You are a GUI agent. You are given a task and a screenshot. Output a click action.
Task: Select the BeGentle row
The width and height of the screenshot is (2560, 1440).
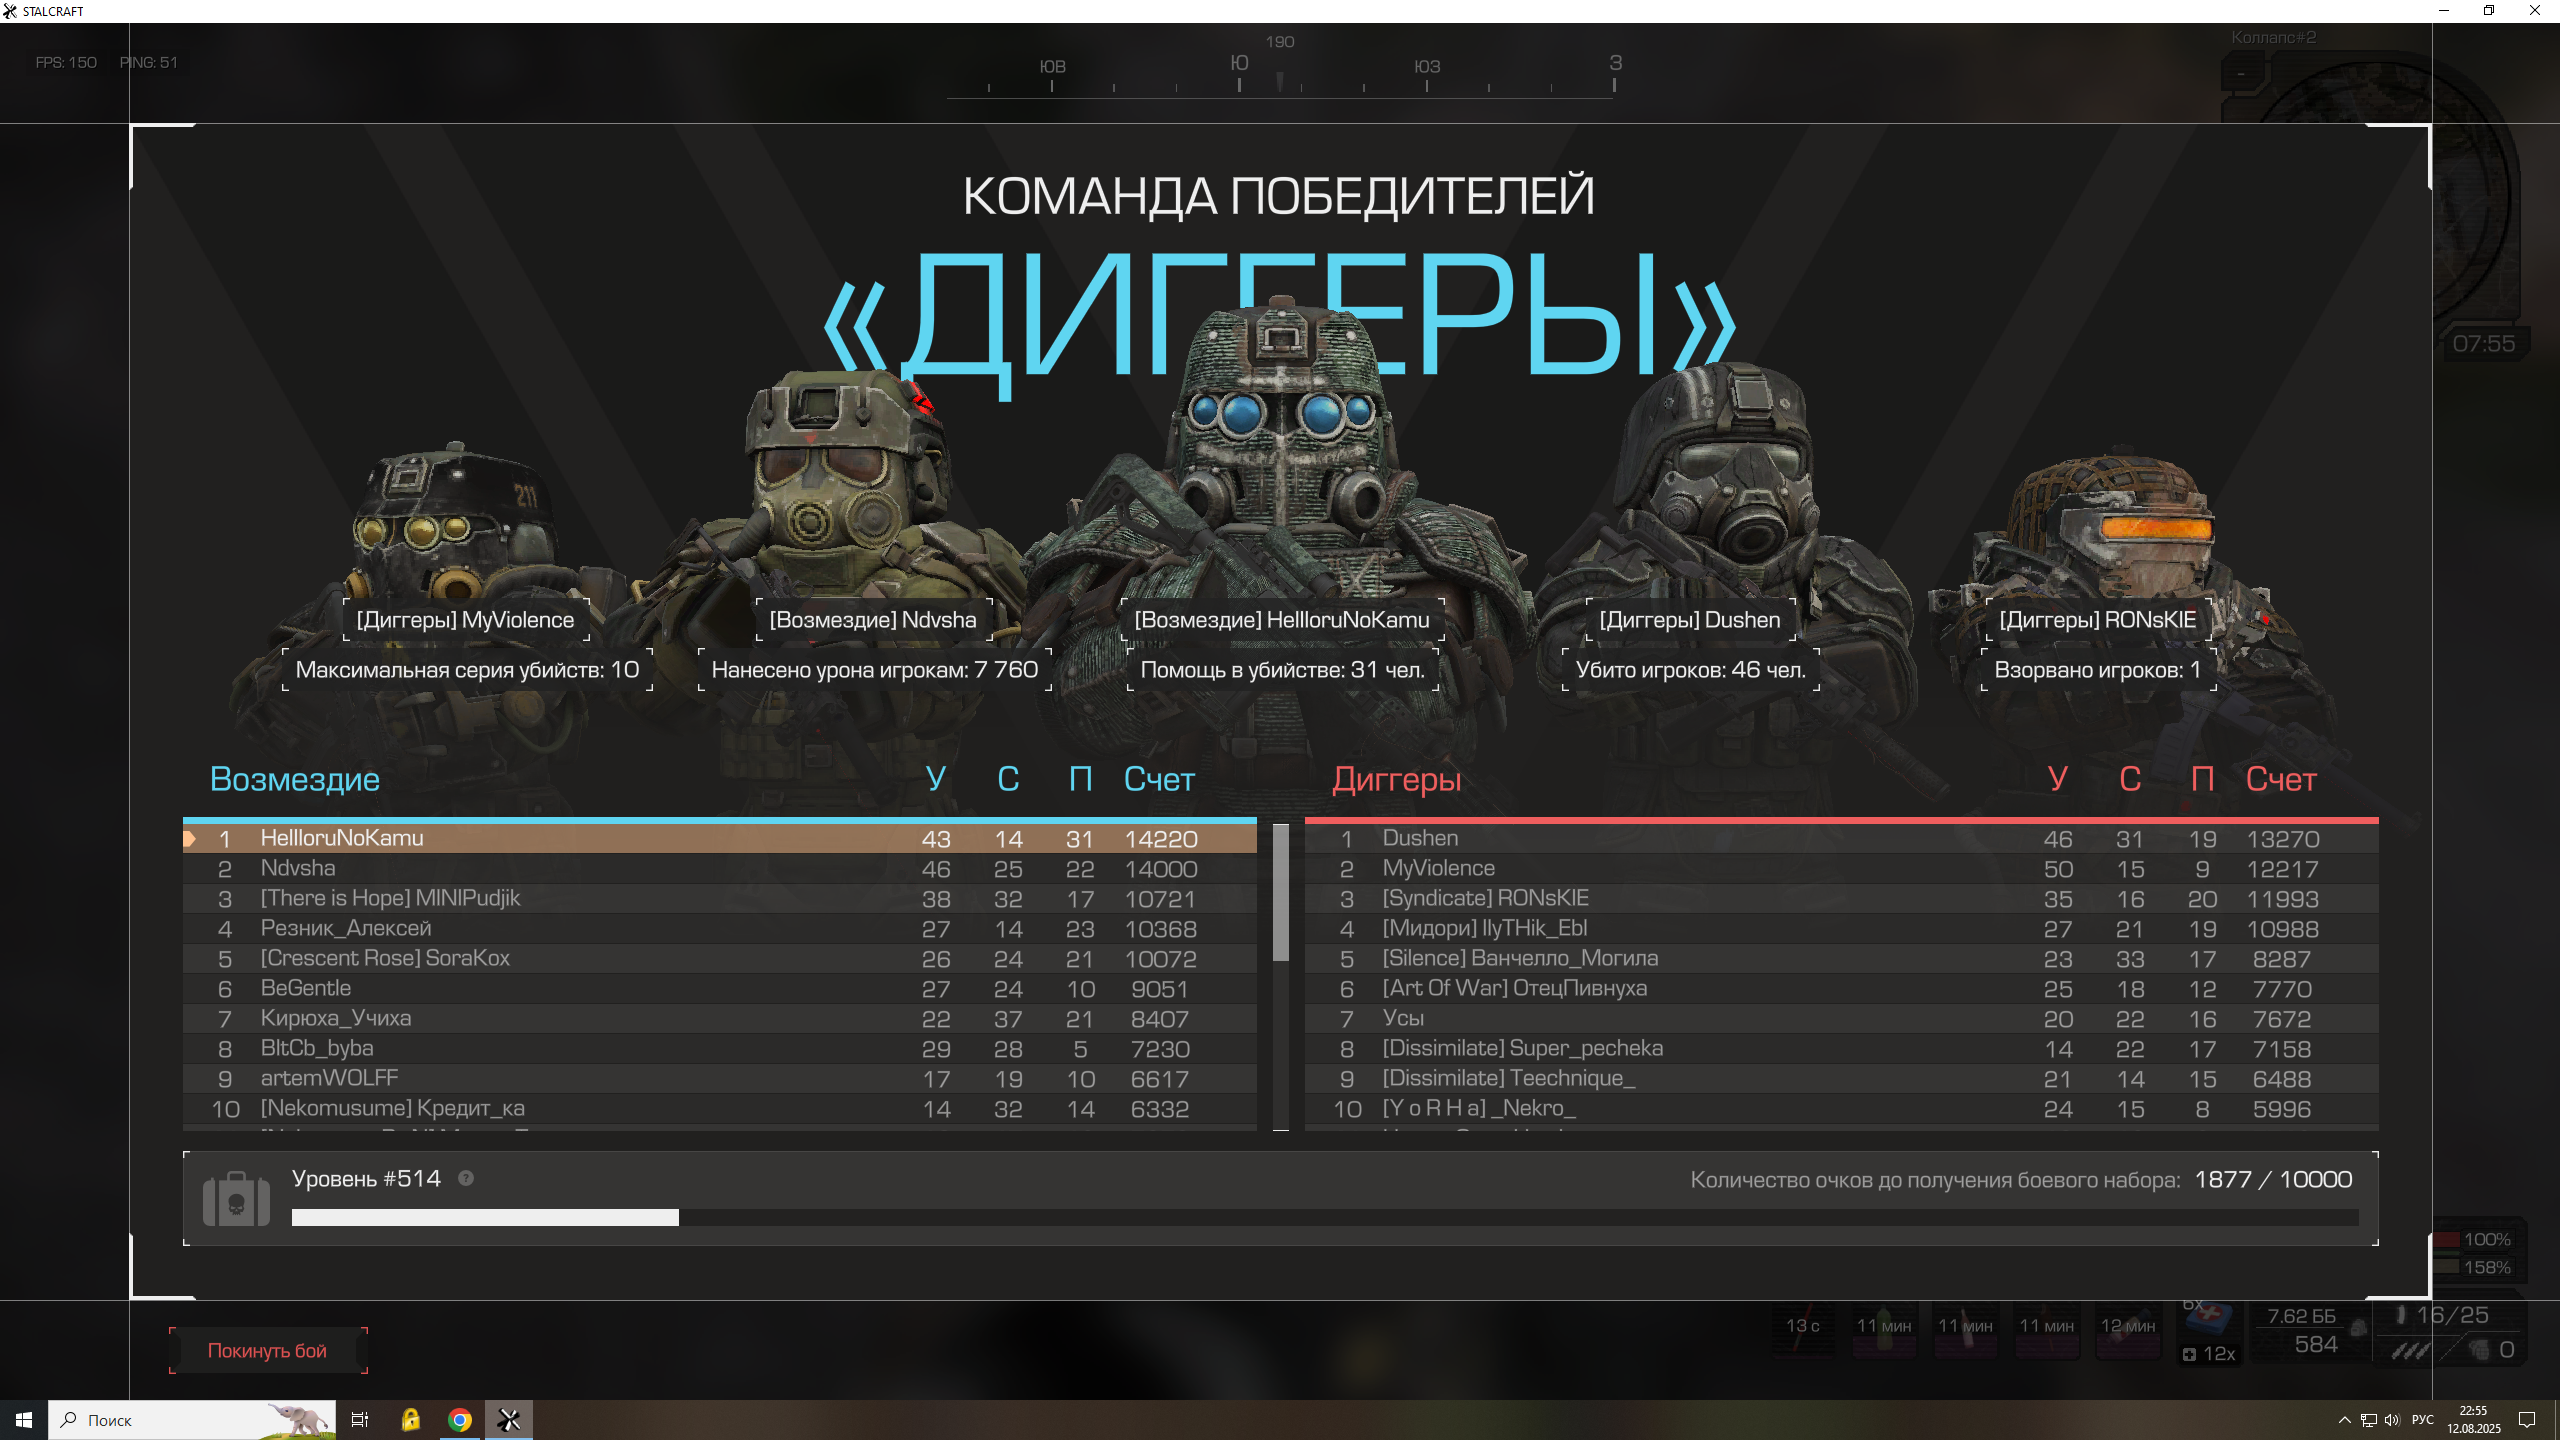pos(719,988)
